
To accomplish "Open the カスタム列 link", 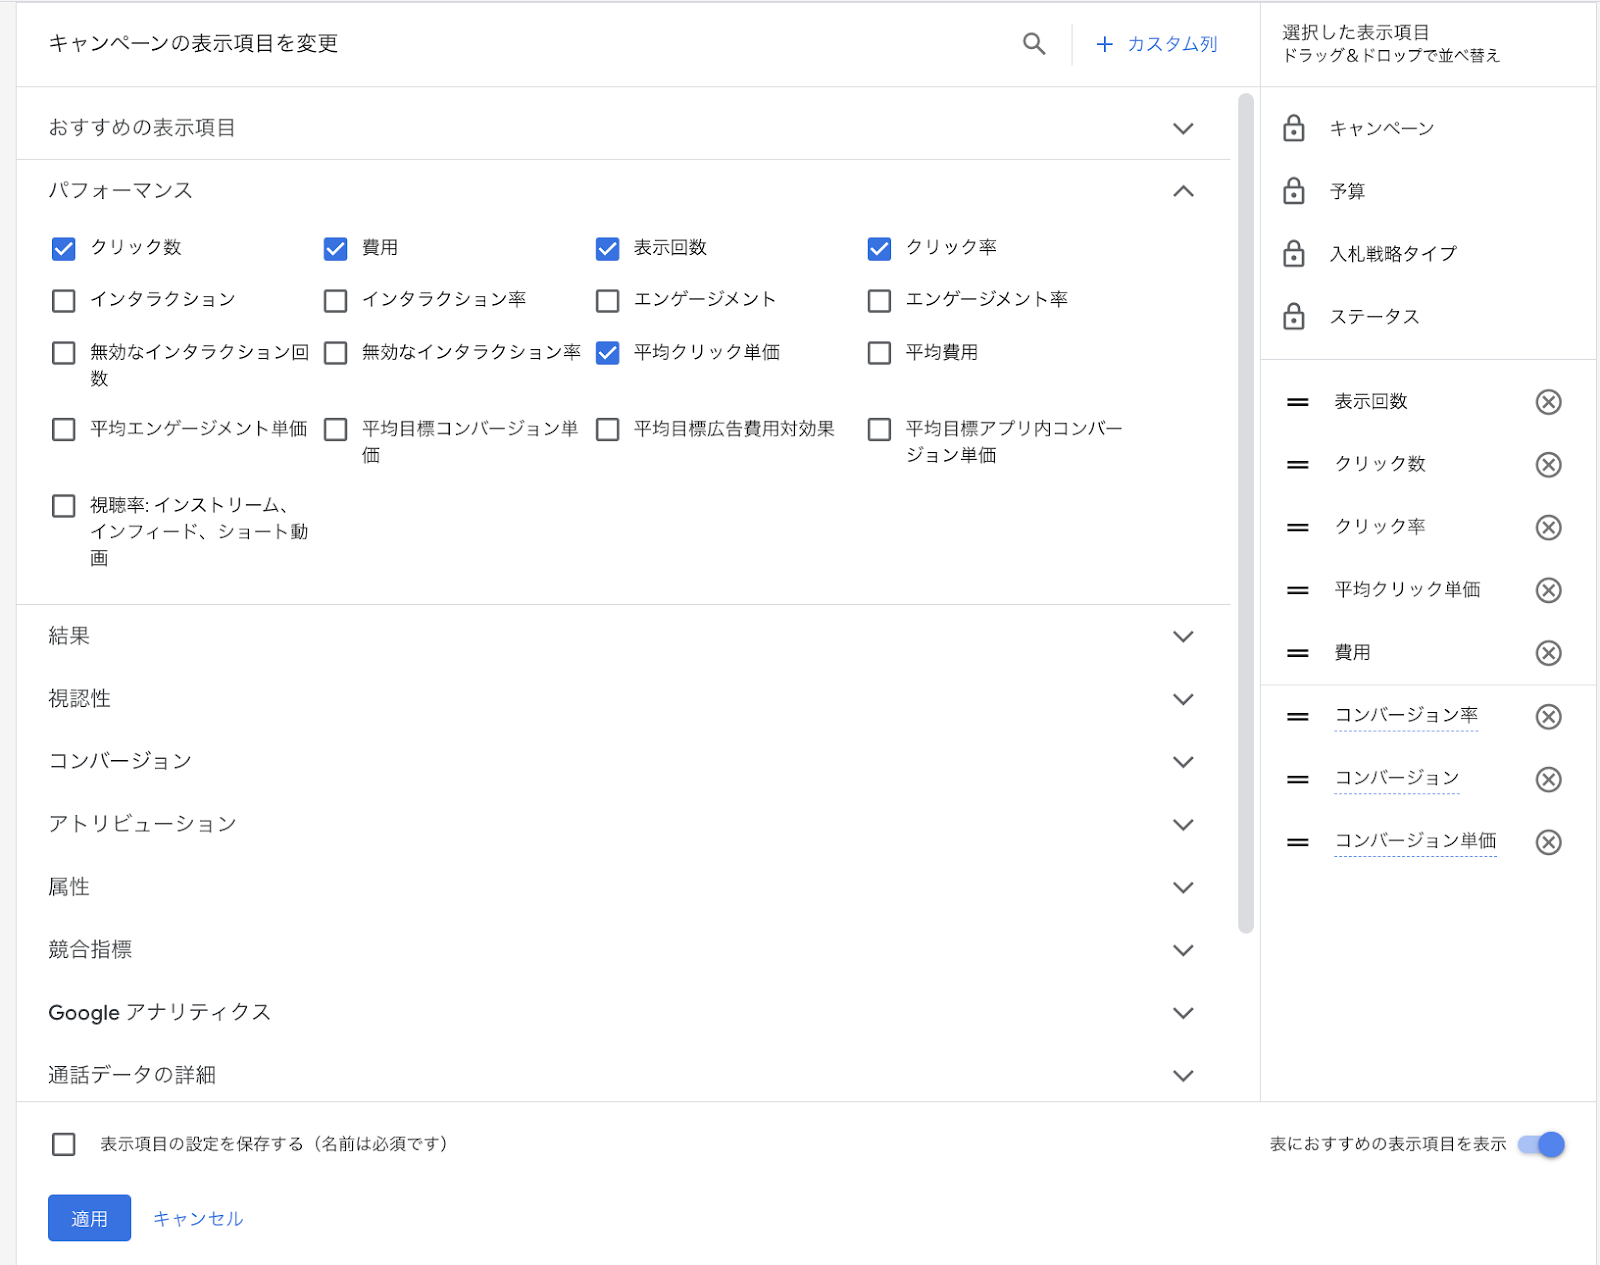I will tap(1172, 44).
